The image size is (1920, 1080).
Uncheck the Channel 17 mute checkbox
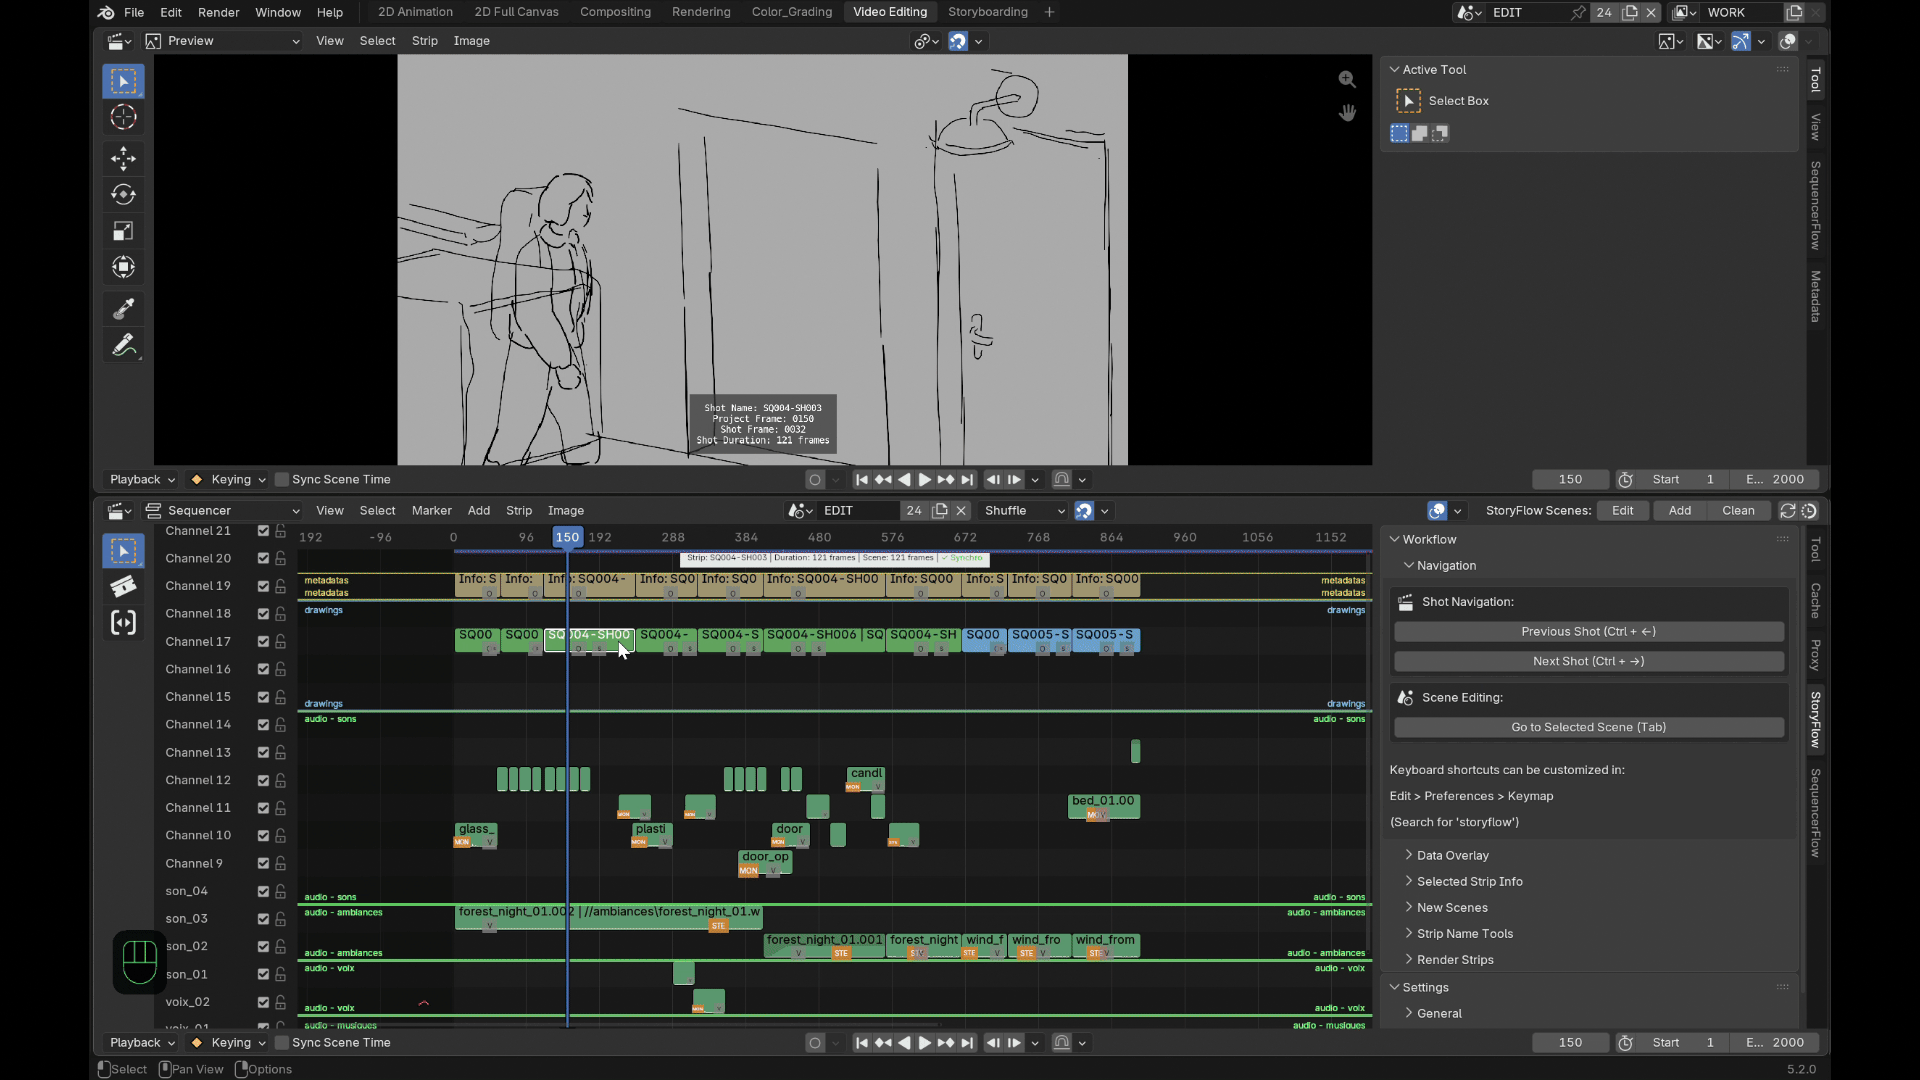263,642
